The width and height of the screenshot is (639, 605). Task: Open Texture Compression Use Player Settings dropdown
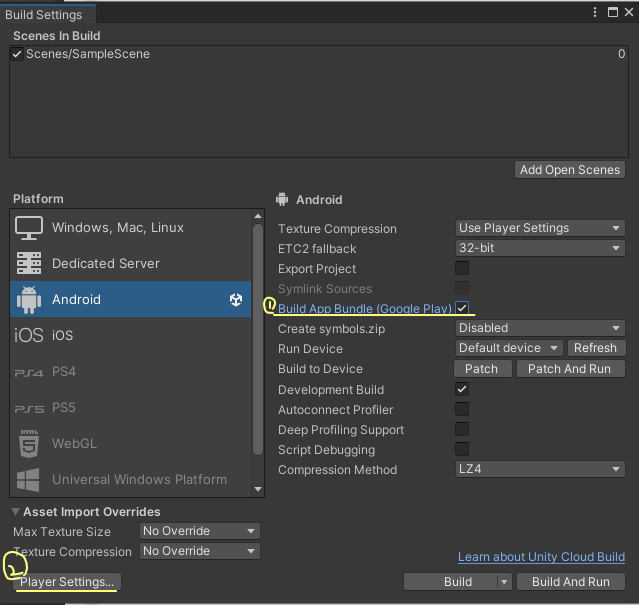540,228
